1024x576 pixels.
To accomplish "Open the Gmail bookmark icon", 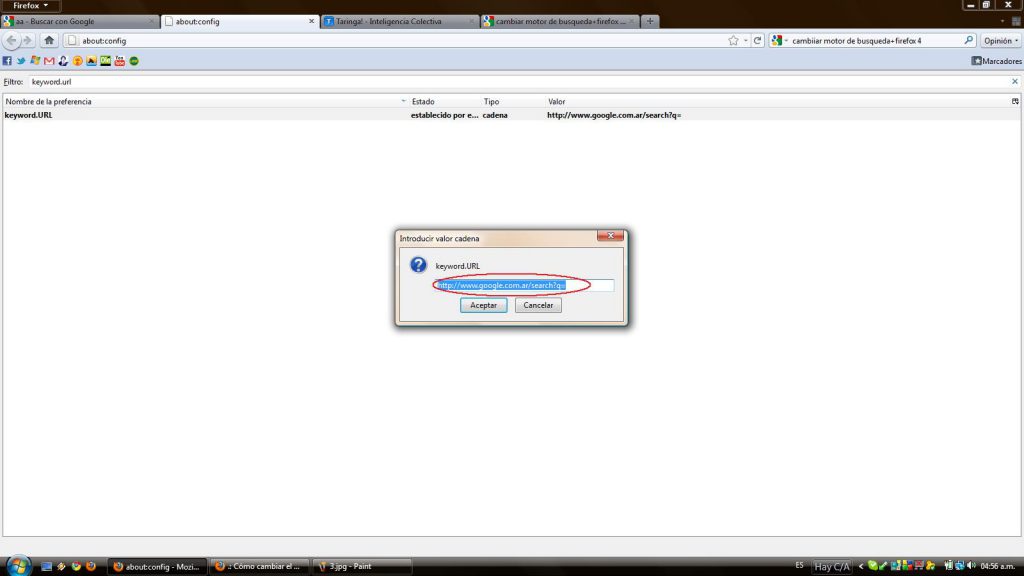I will tap(49, 61).
